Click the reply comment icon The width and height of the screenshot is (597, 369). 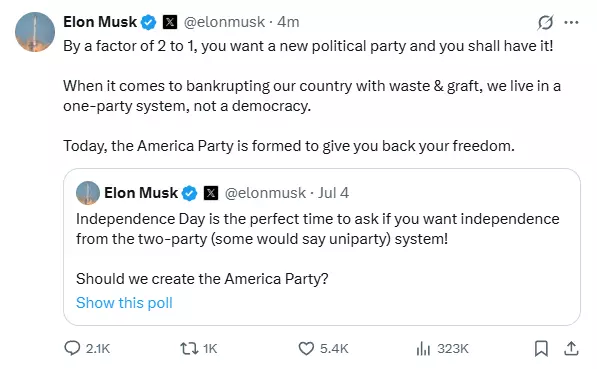(x=72, y=348)
